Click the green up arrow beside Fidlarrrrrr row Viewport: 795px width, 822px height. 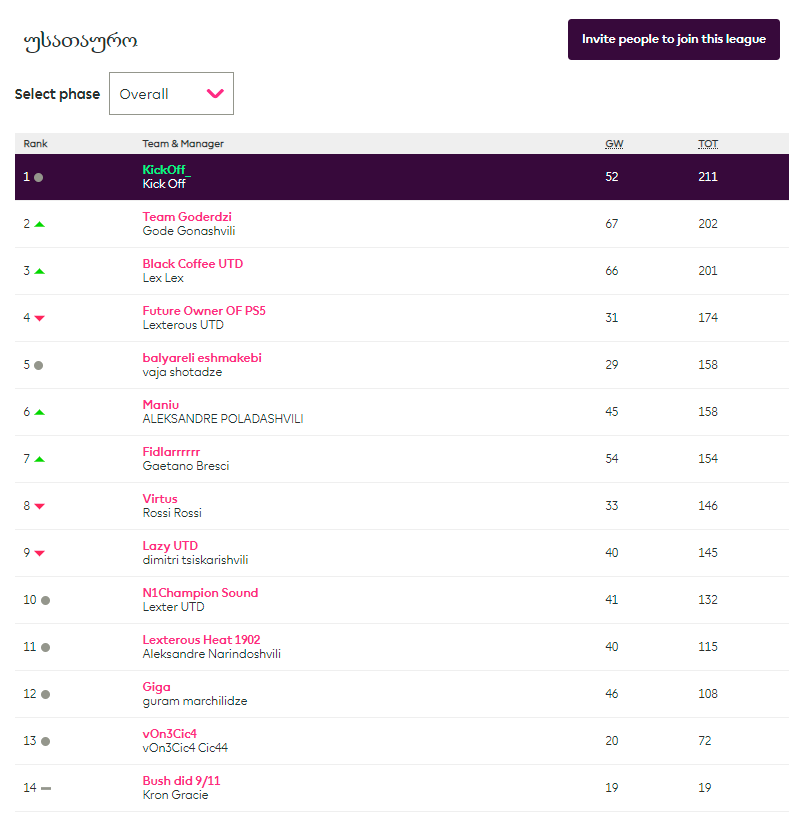click(x=39, y=459)
